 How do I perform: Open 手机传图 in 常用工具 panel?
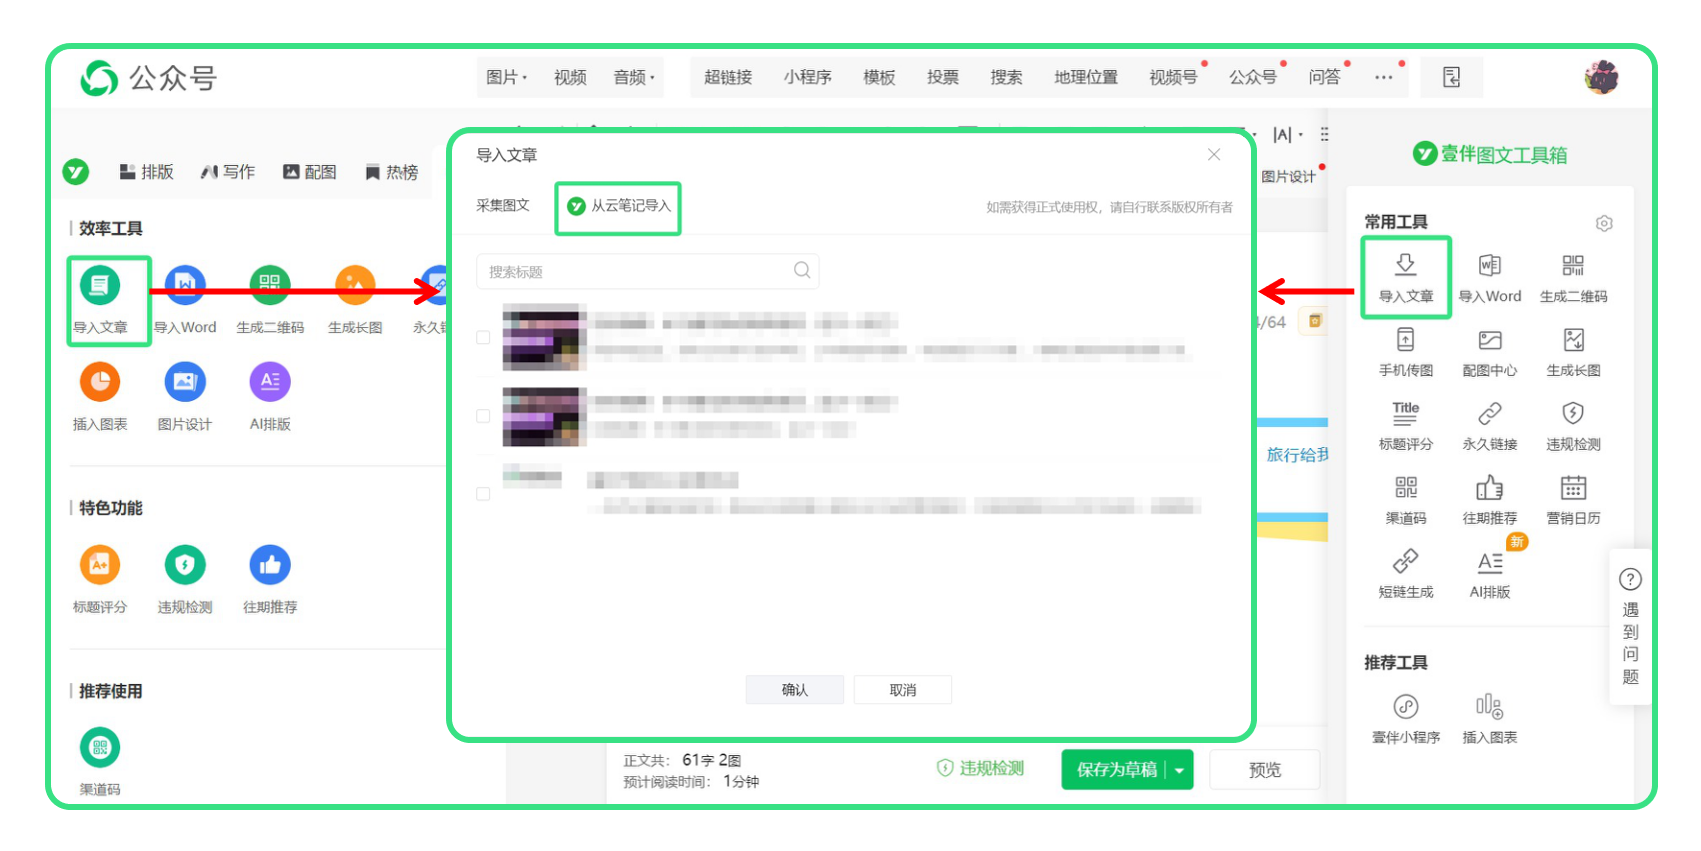1406,352
